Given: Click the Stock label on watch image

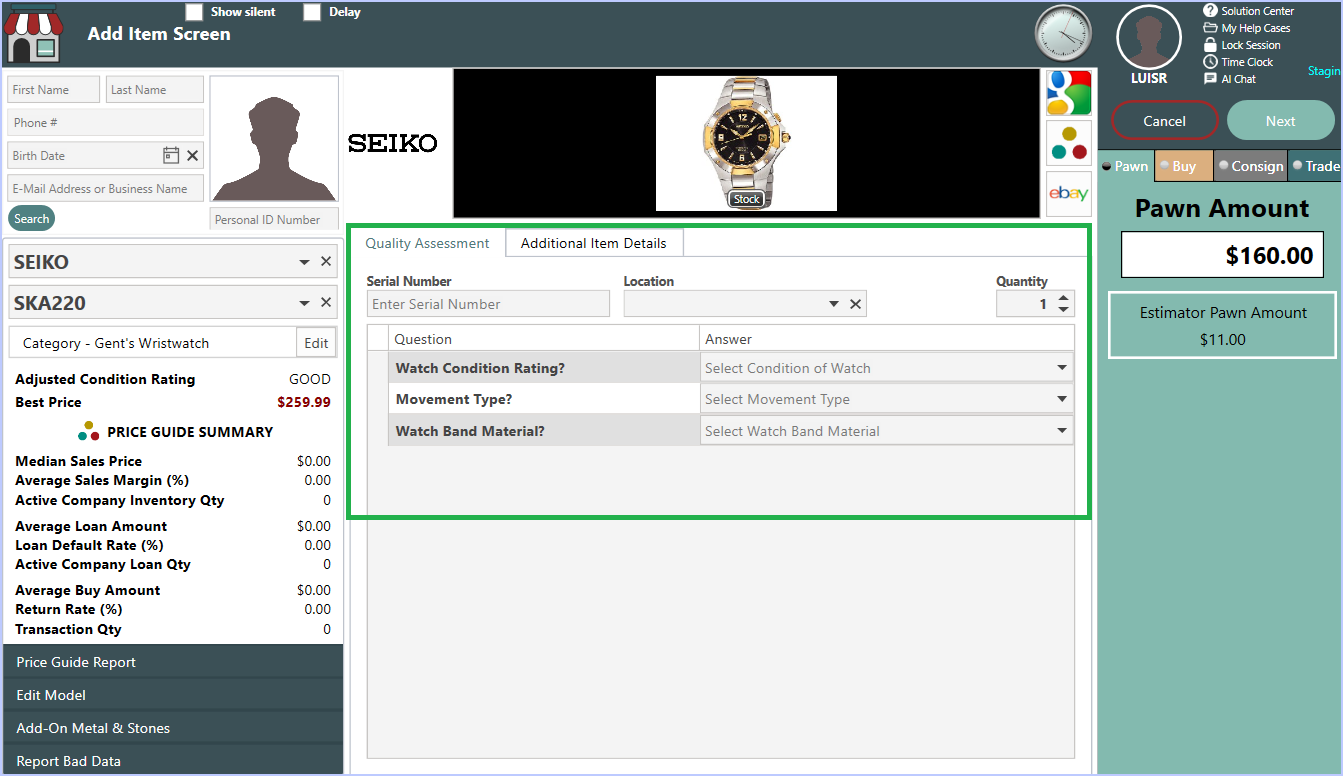Looking at the screenshot, I should point(747,199).
